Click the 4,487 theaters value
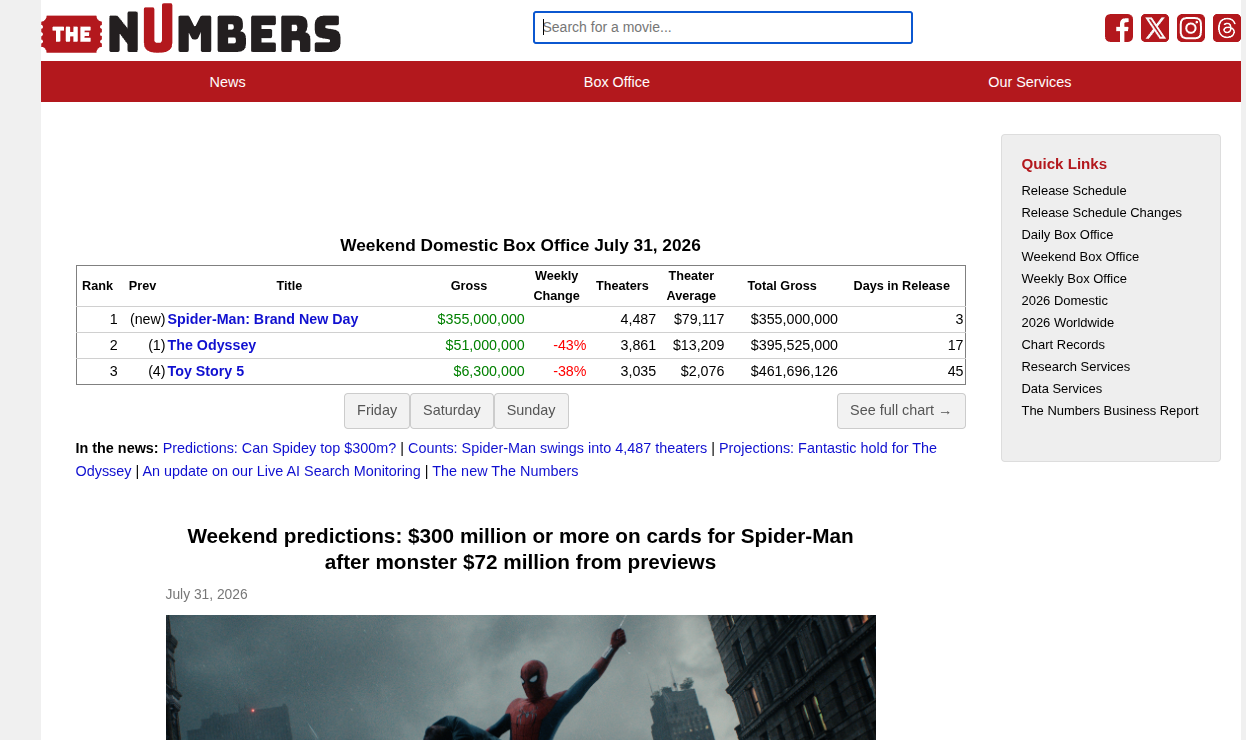 tap(638, 319)
